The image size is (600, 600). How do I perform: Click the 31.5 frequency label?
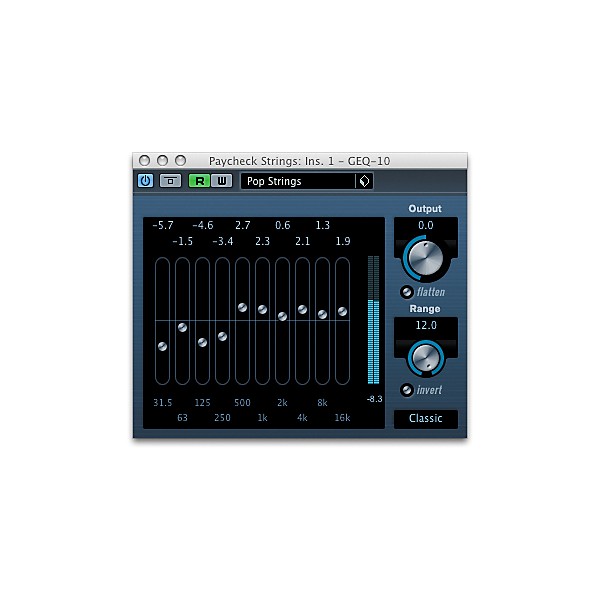163,403
